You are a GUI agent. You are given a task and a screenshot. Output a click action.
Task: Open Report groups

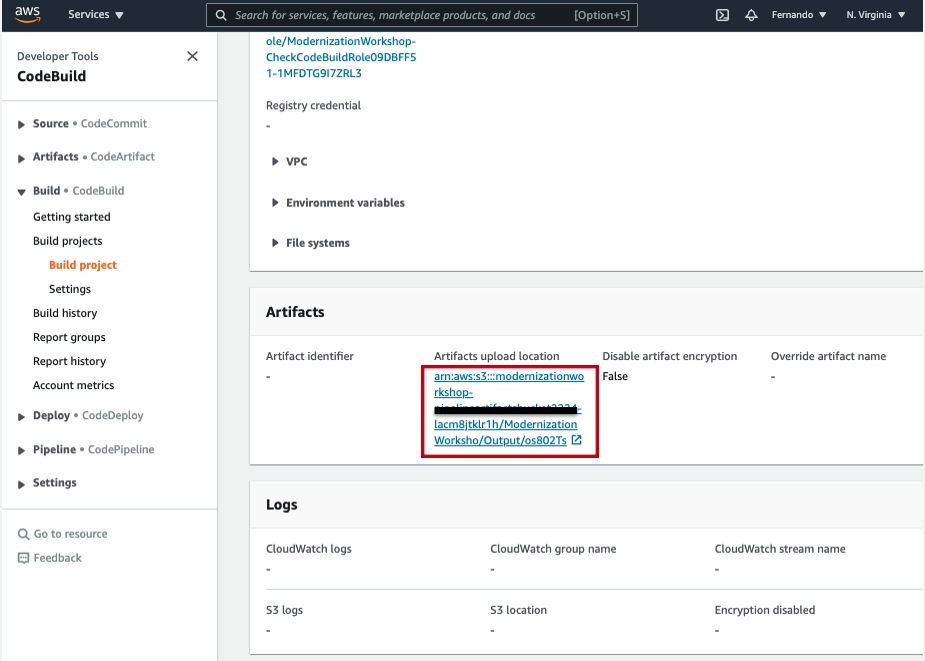coord(69,337)
